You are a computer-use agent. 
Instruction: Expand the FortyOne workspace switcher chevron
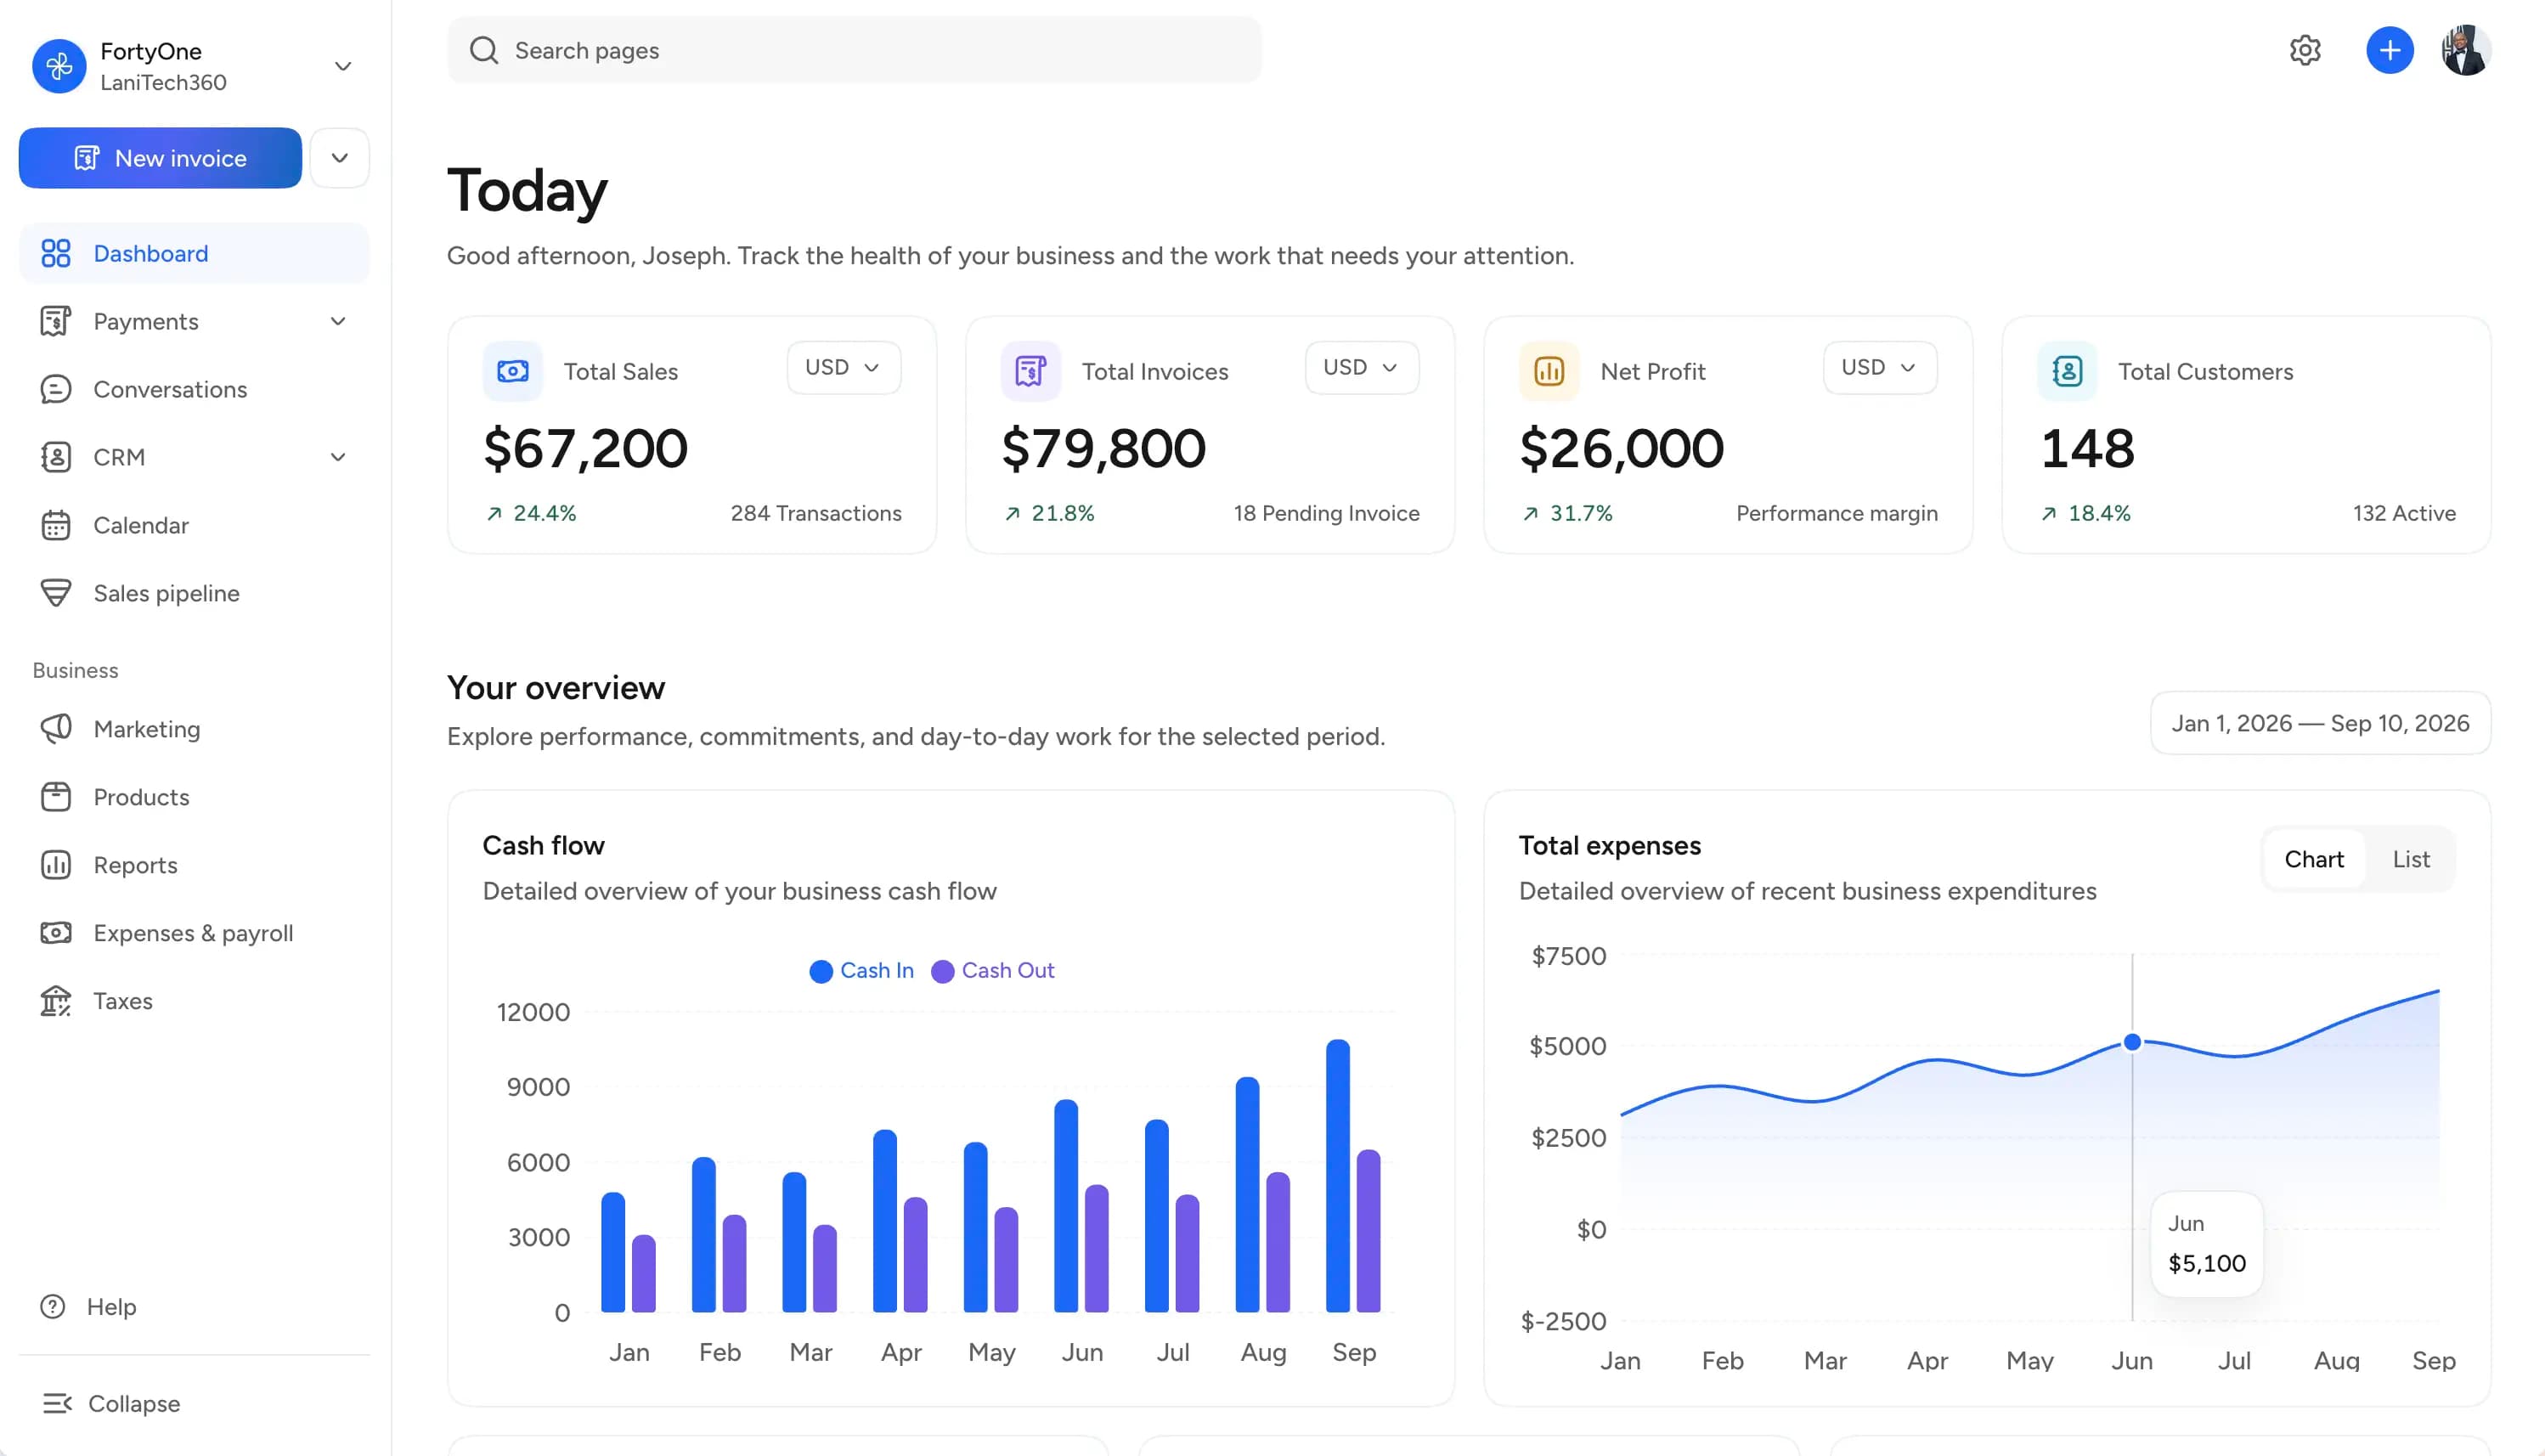tap(343, 66)
